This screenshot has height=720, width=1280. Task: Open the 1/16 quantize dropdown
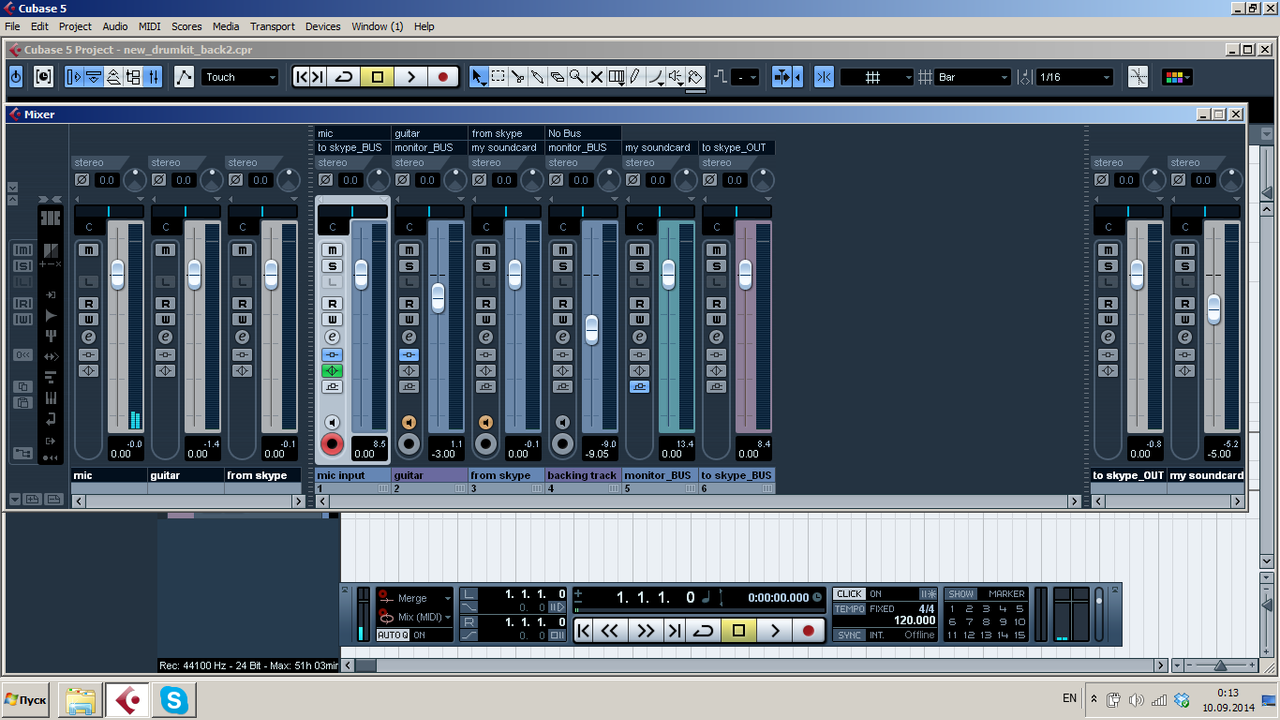1073,76
